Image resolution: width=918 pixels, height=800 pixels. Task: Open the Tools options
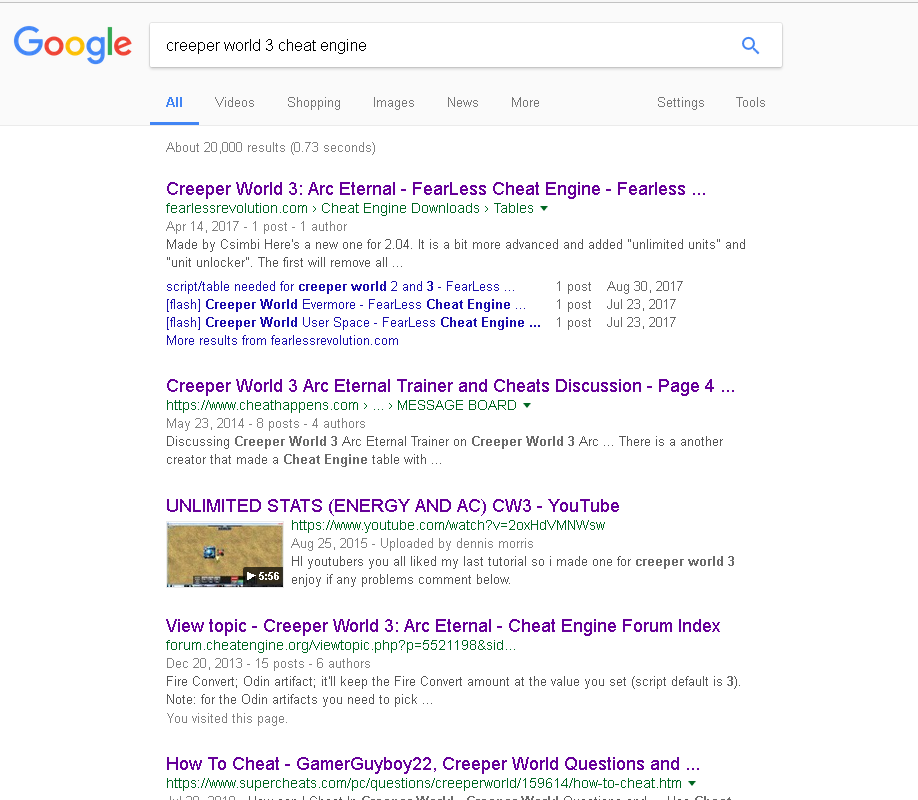click(750, 102)
